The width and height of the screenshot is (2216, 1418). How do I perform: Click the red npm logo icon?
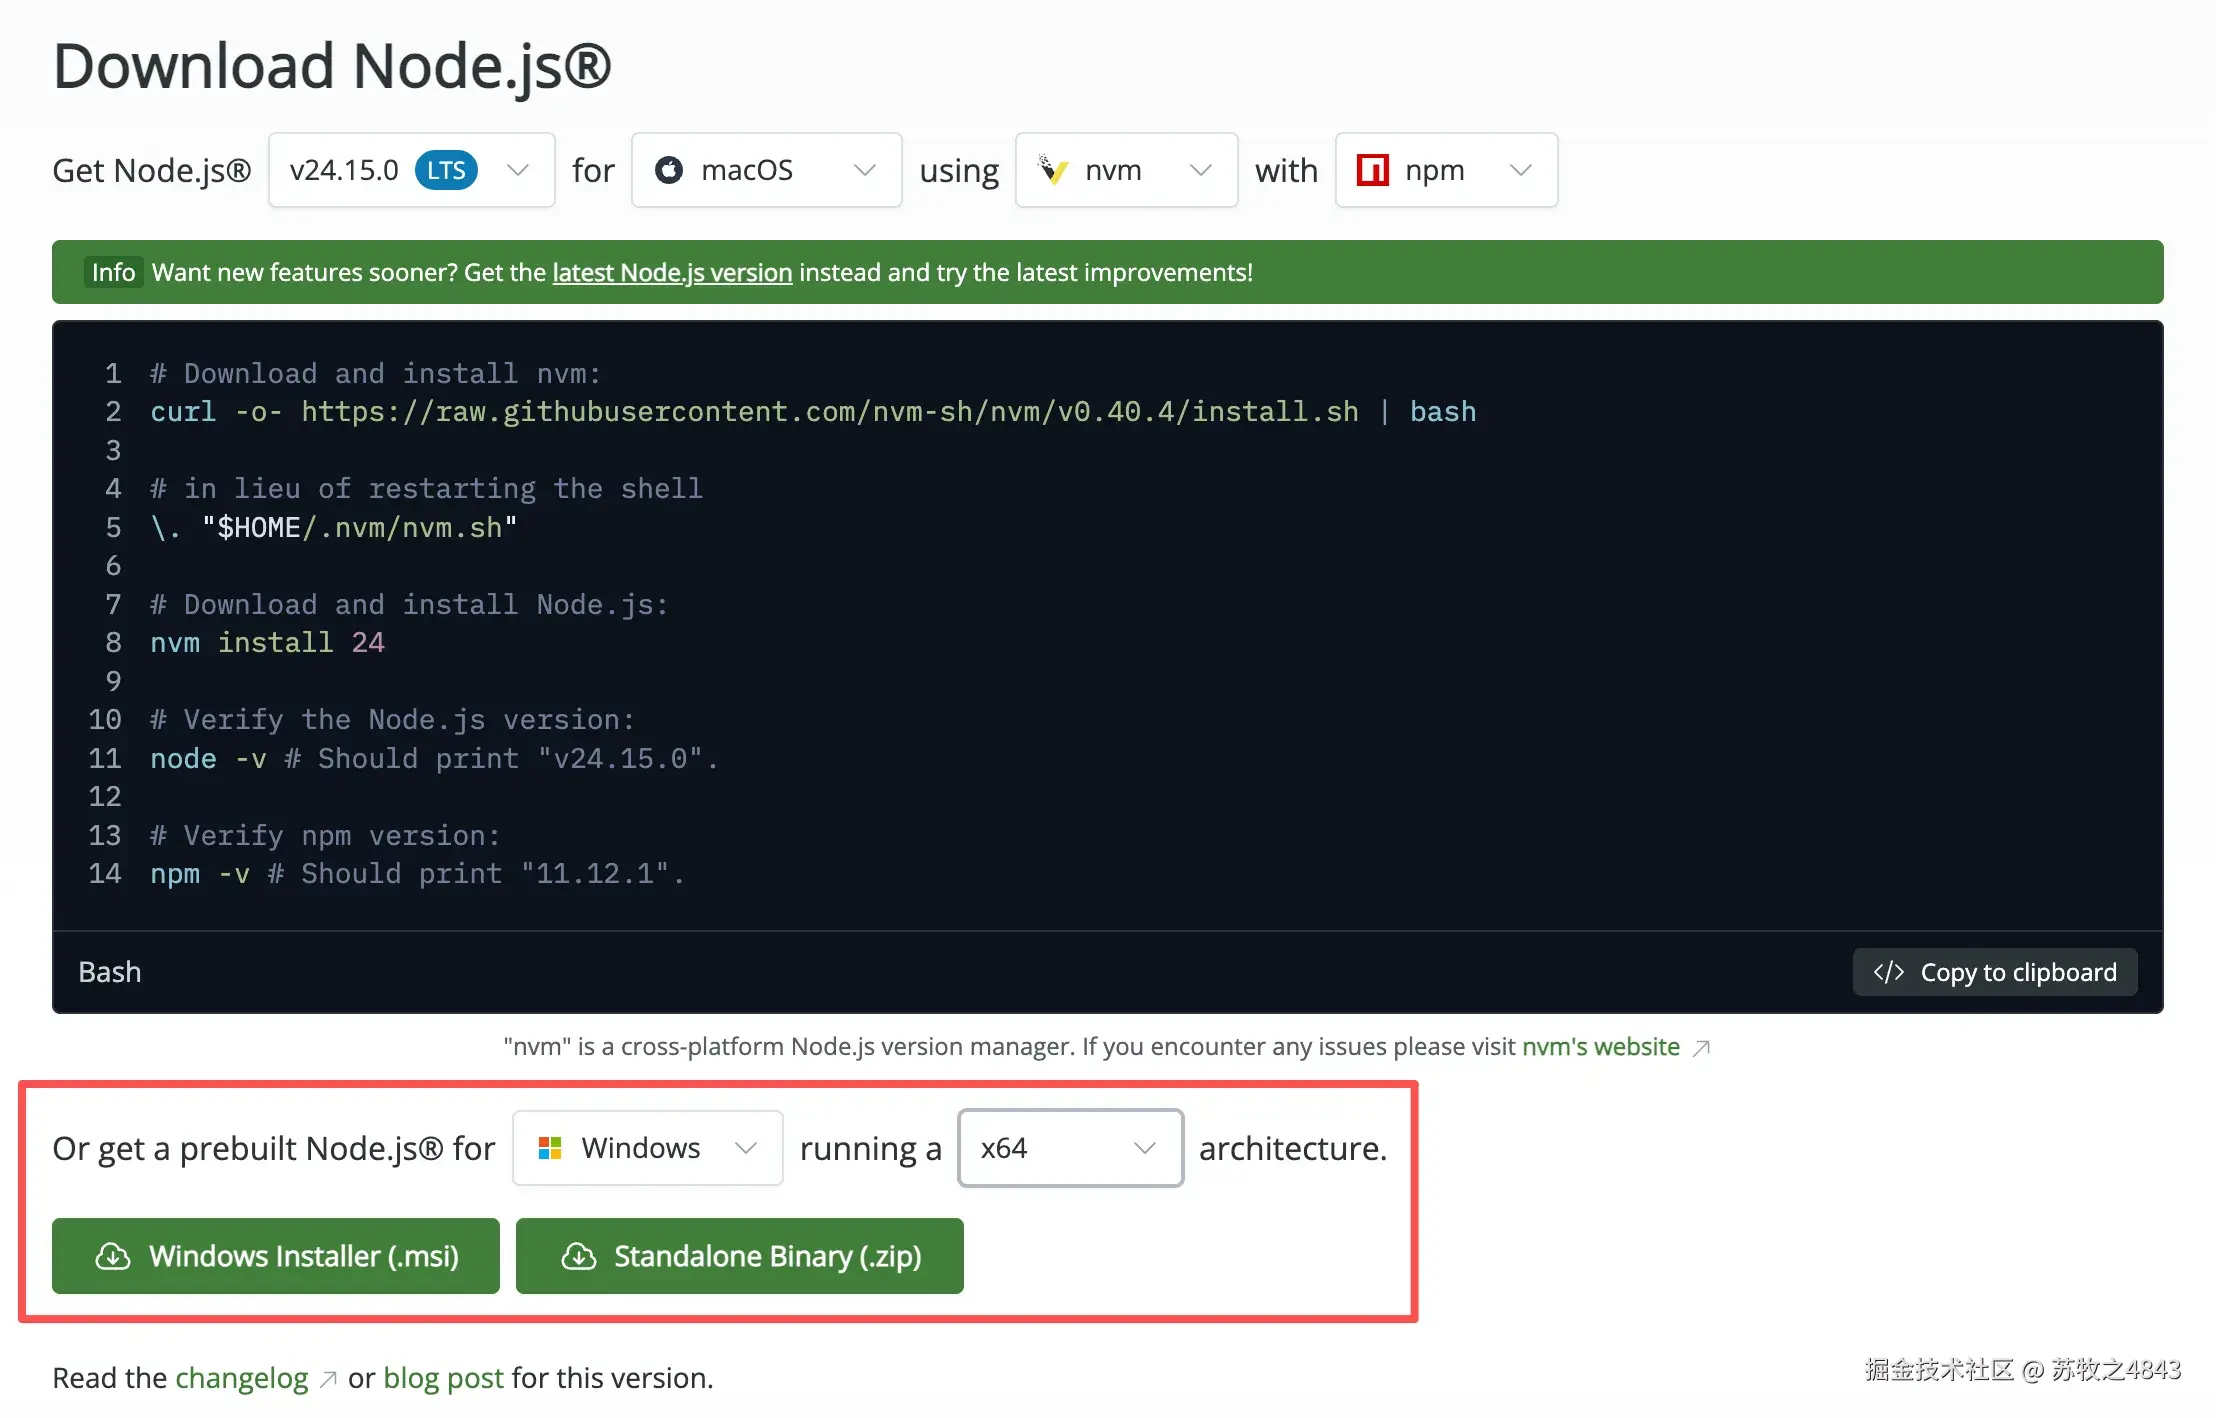click(x=1372, y=170)
